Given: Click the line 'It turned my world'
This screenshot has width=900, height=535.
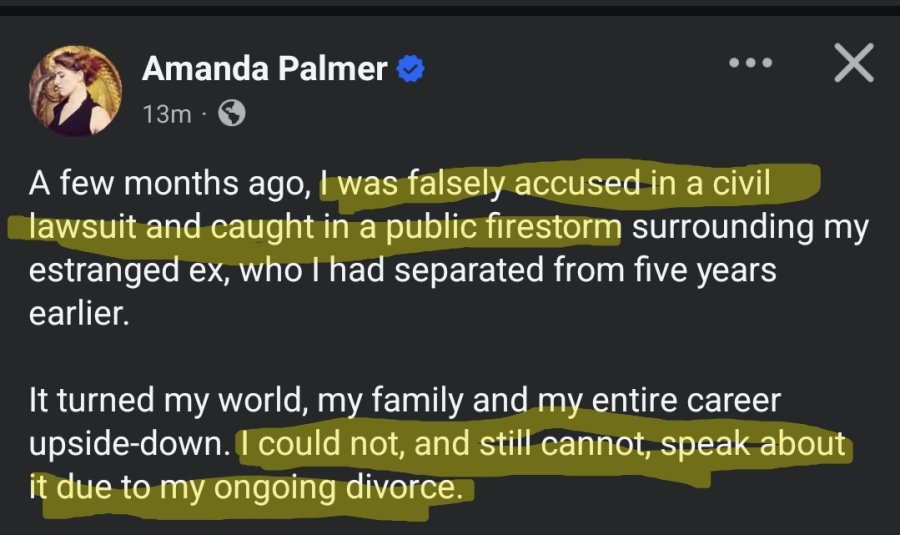Looking at the screenshot, I should coord(405,400).
